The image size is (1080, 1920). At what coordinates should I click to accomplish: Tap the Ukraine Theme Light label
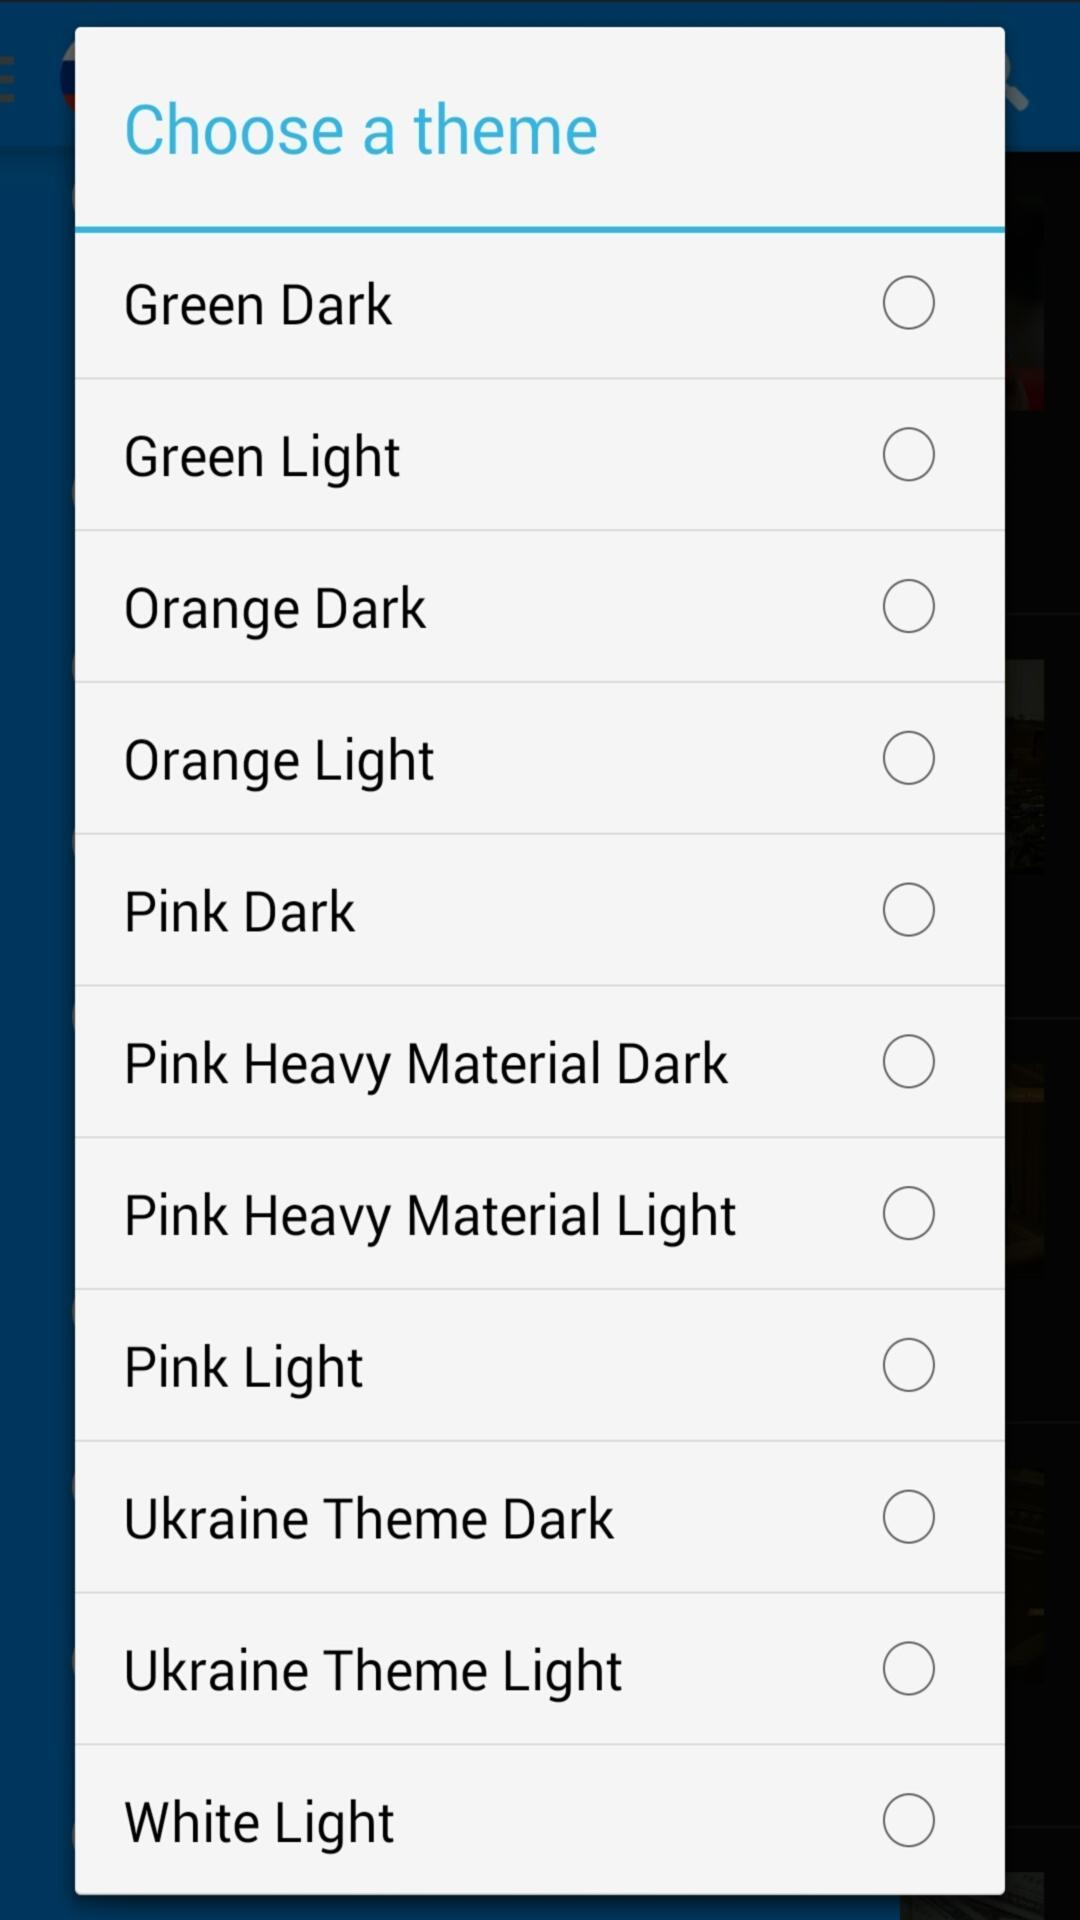[373, 1671]
